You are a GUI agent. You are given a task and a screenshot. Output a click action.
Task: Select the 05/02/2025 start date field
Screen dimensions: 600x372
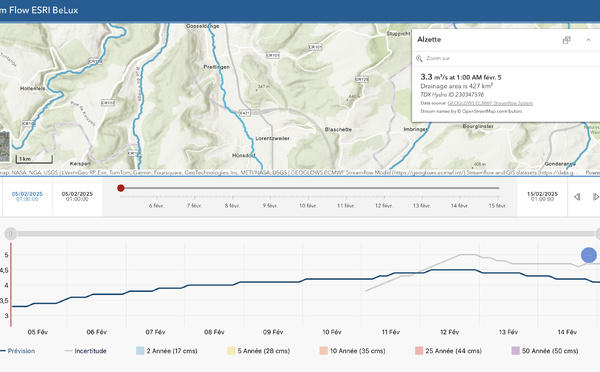(x=27, y=196)
